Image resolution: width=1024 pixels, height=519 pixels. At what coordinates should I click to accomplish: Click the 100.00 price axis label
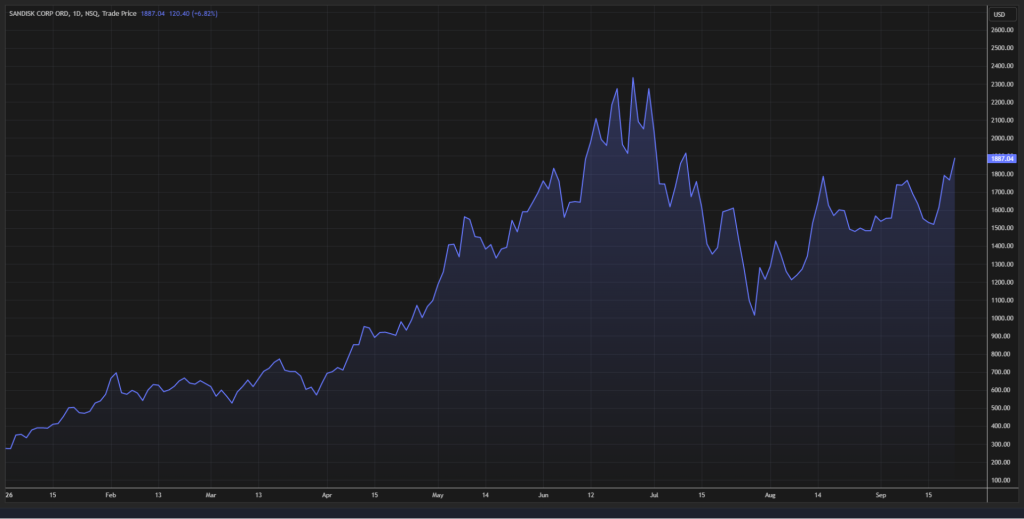point(1003,480)
